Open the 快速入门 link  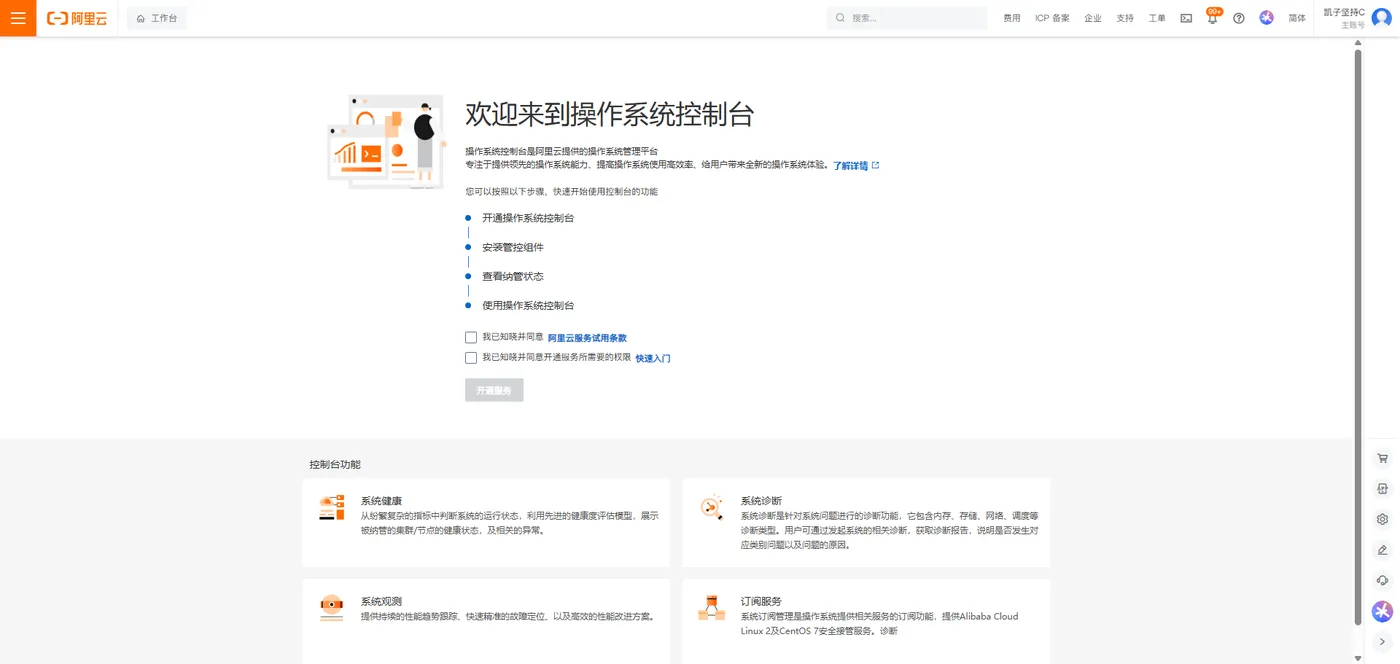[653, 358]
